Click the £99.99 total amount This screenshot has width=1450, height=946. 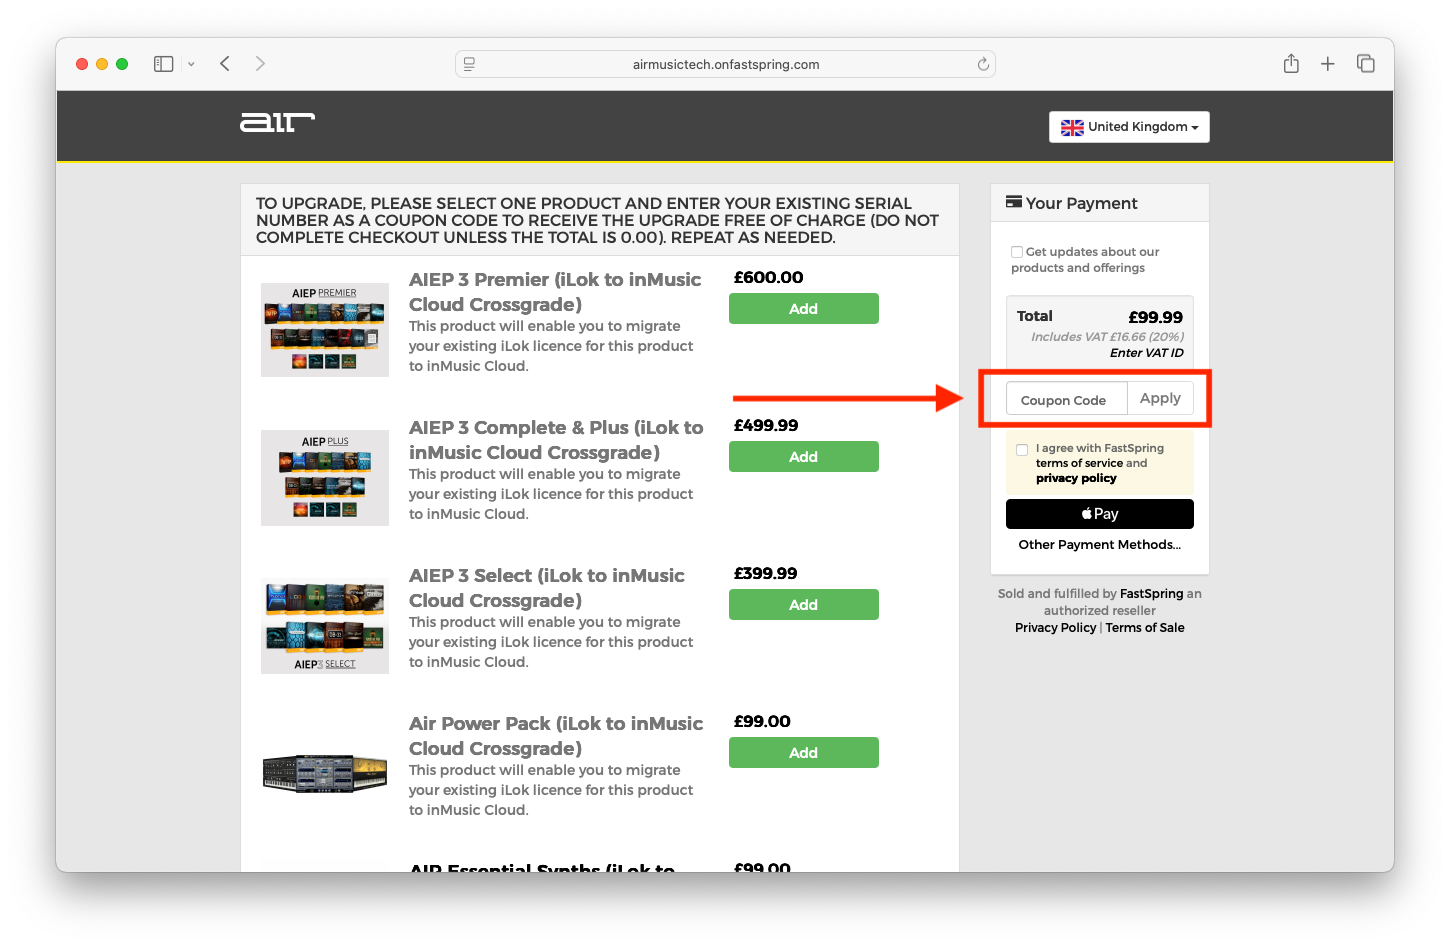[1155, 317]
